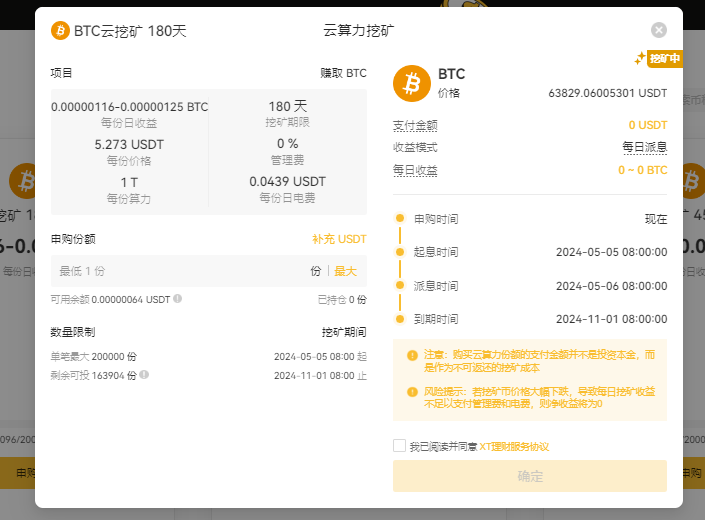
Task: Click the 1 T hashrate per share
Action: tap(129, 182)
